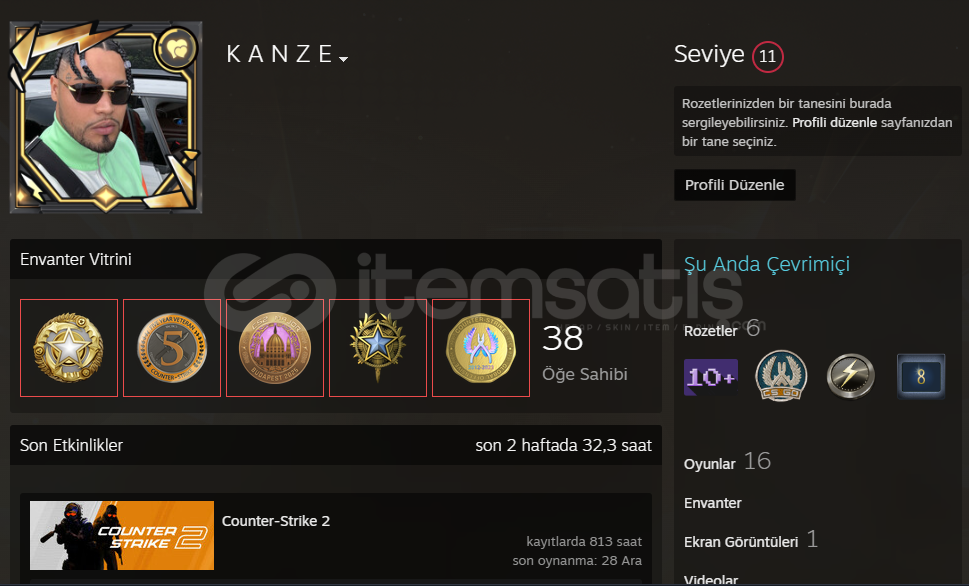Open the Budapest 2025 major coin
The height and width of the screenshot is (586, 969).
pyautogui.click(x=275, y=348)
